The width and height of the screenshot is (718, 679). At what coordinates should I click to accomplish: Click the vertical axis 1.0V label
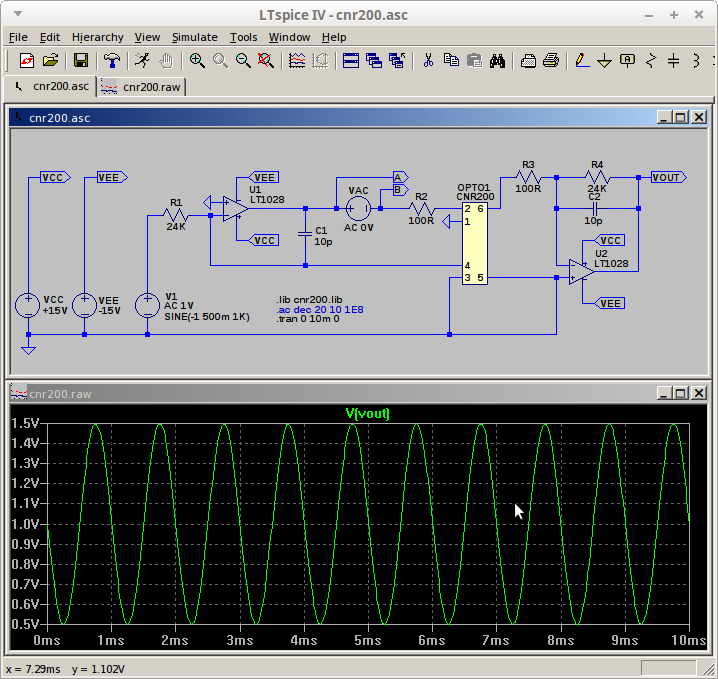click(26, 524)
